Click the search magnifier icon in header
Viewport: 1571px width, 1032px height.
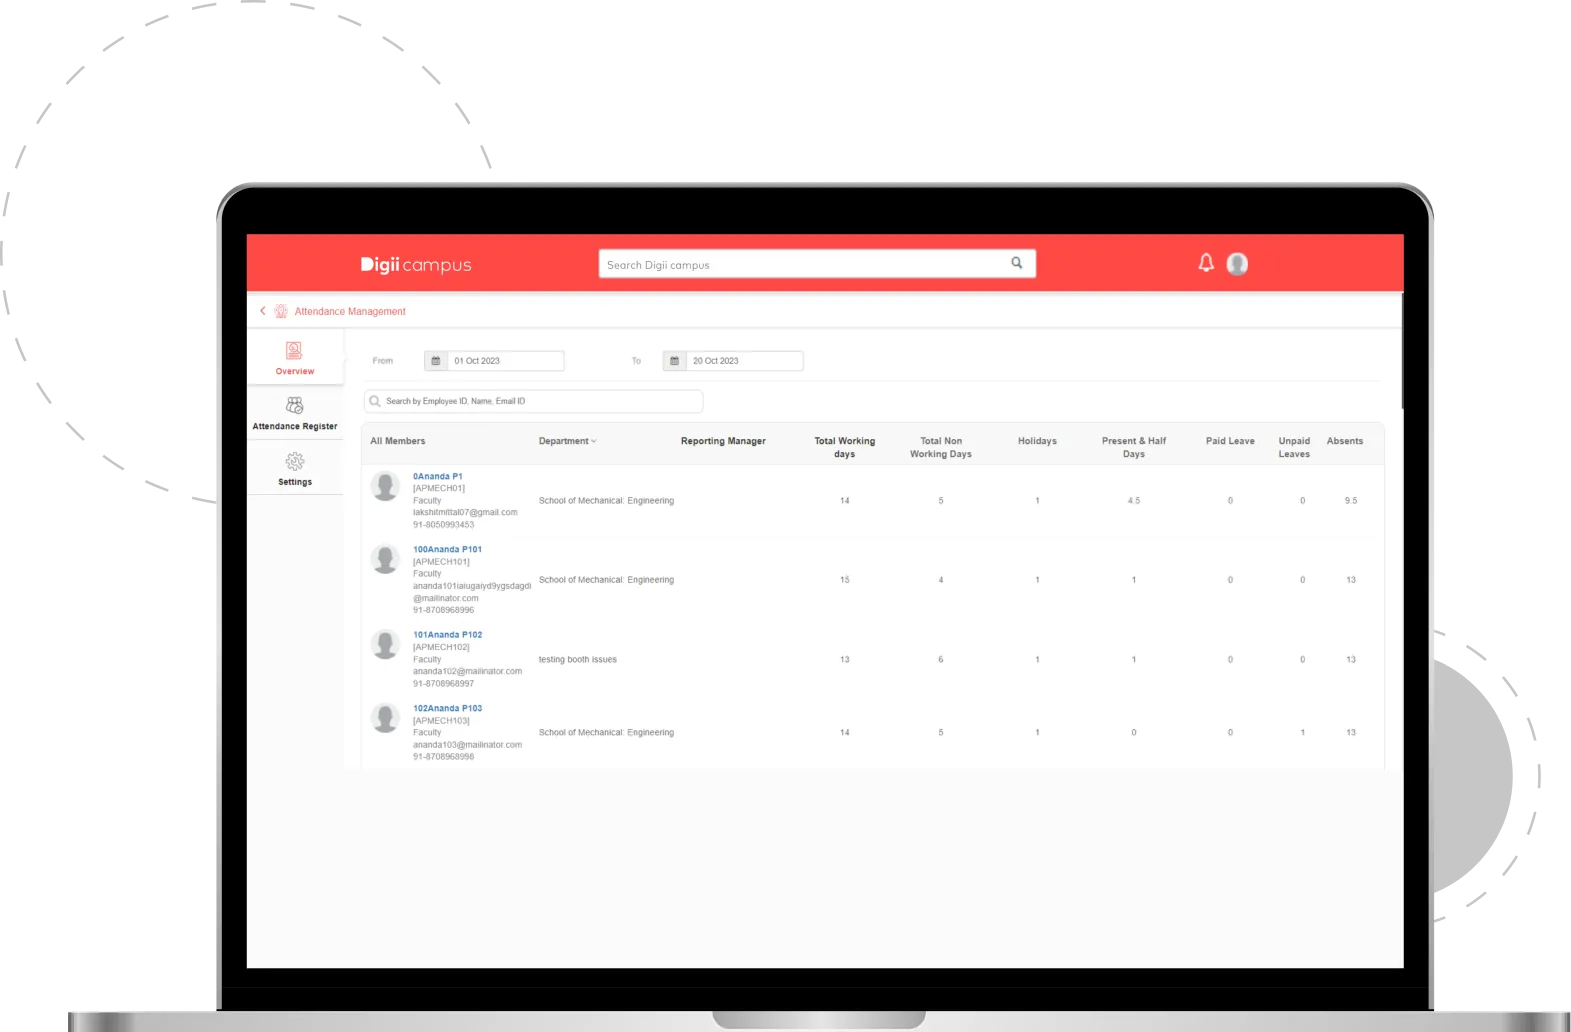[x=1016, y=263]
